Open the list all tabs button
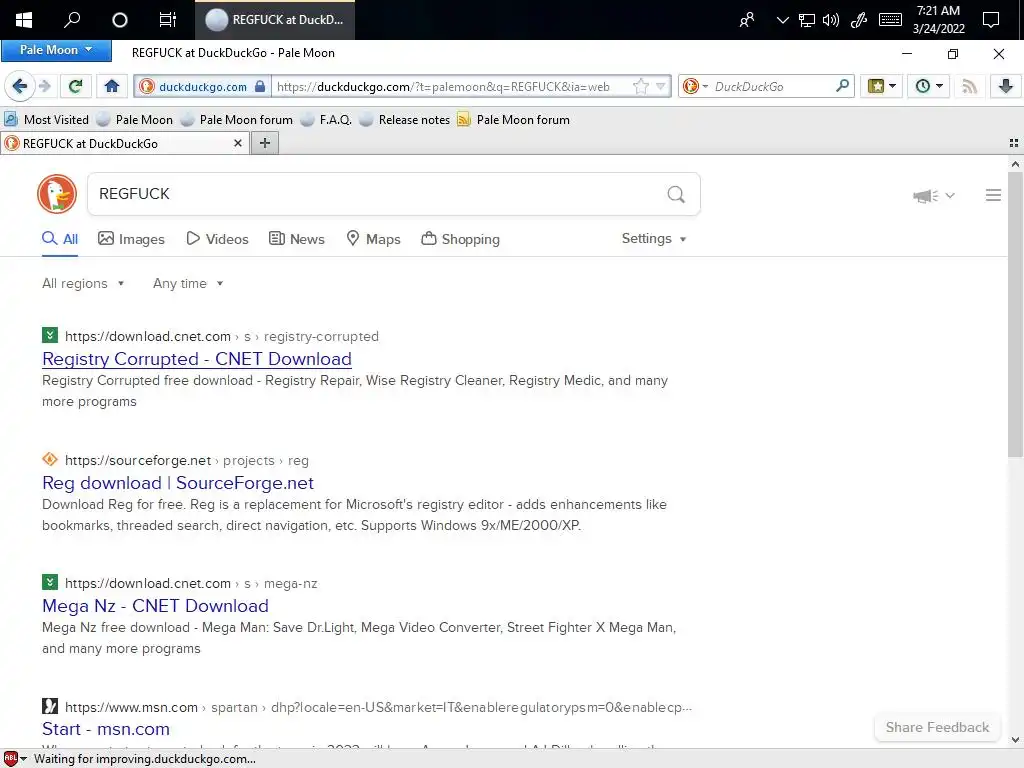 1014,143
